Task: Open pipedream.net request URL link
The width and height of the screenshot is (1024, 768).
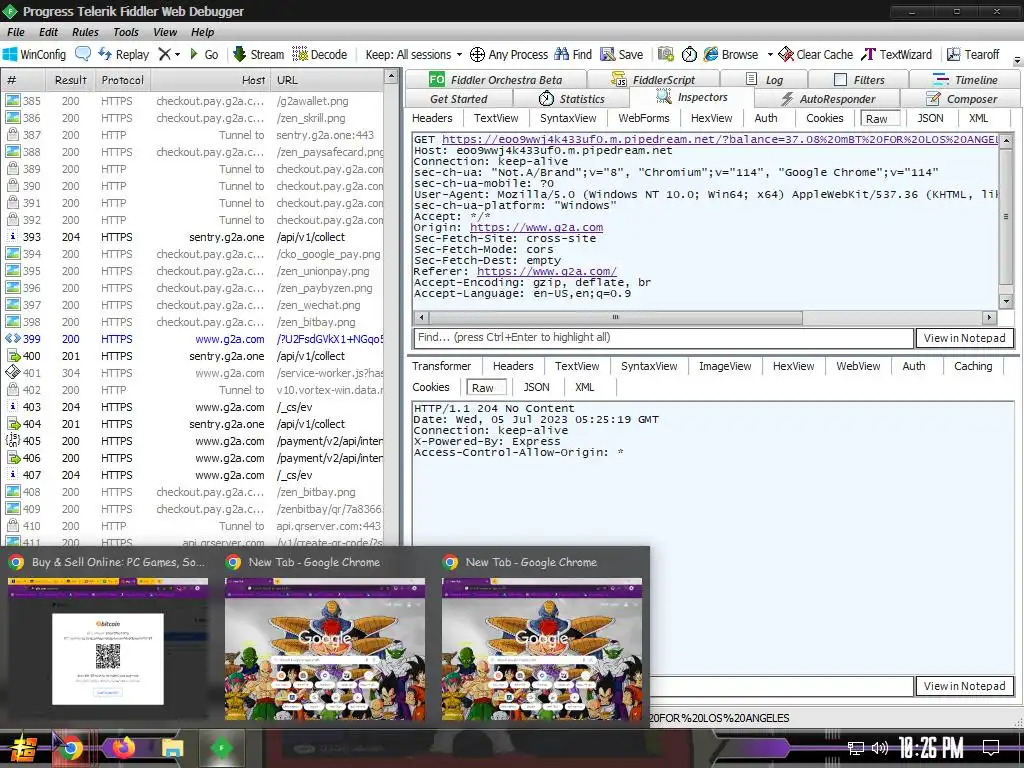Action: tap(720, 139)
